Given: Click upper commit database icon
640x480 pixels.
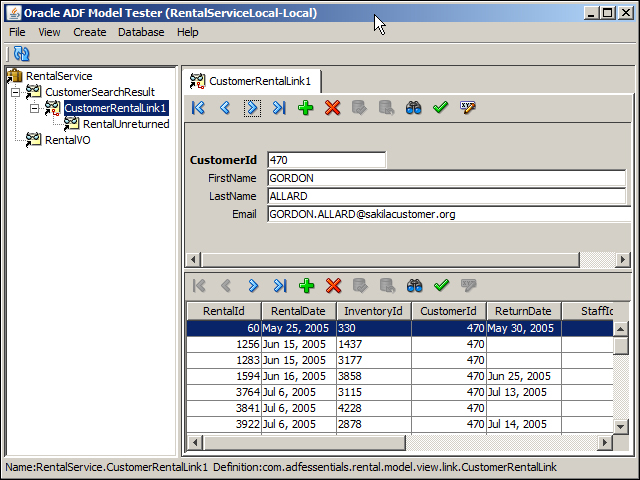Looking at the screenshot, I should click(359, 108).
